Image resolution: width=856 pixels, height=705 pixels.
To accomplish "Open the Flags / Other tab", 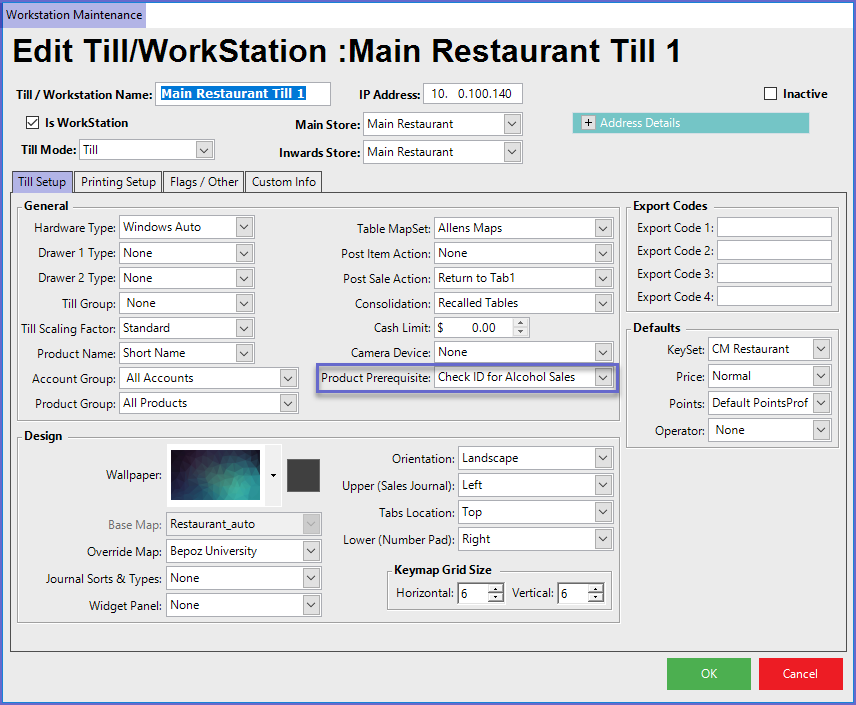I will (x=204, y=182).
